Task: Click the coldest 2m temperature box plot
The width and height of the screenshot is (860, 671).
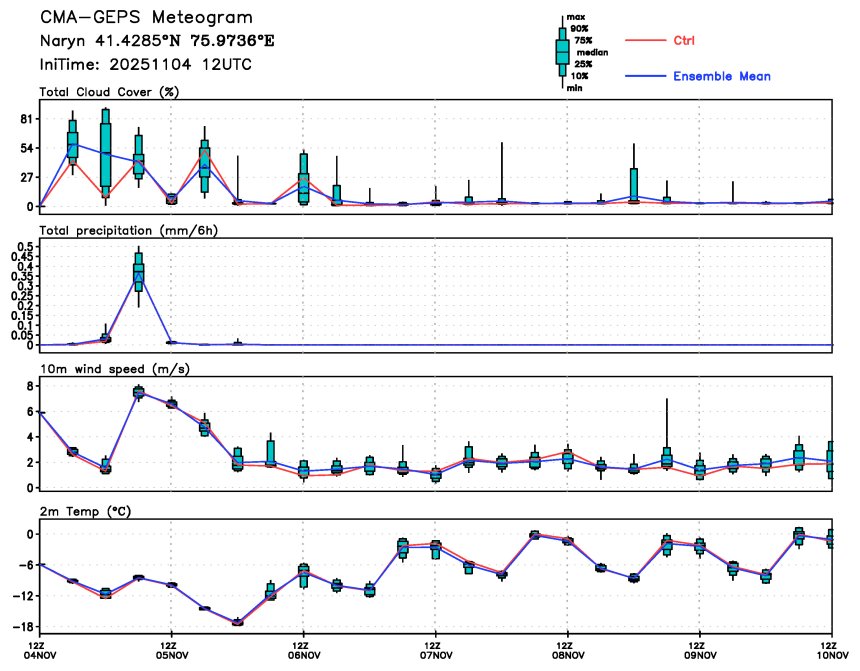Action: (x=237, y=622)
